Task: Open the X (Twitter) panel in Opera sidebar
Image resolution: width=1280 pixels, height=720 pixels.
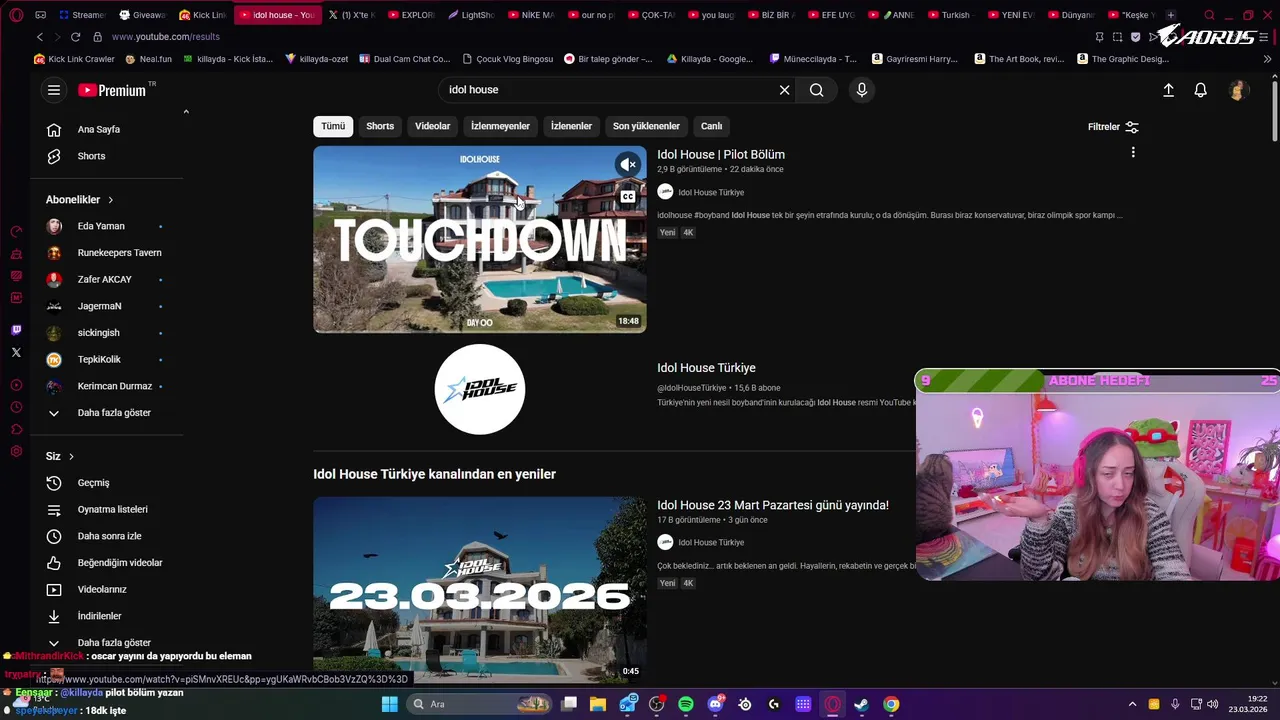Action: [x=16, y=352]
